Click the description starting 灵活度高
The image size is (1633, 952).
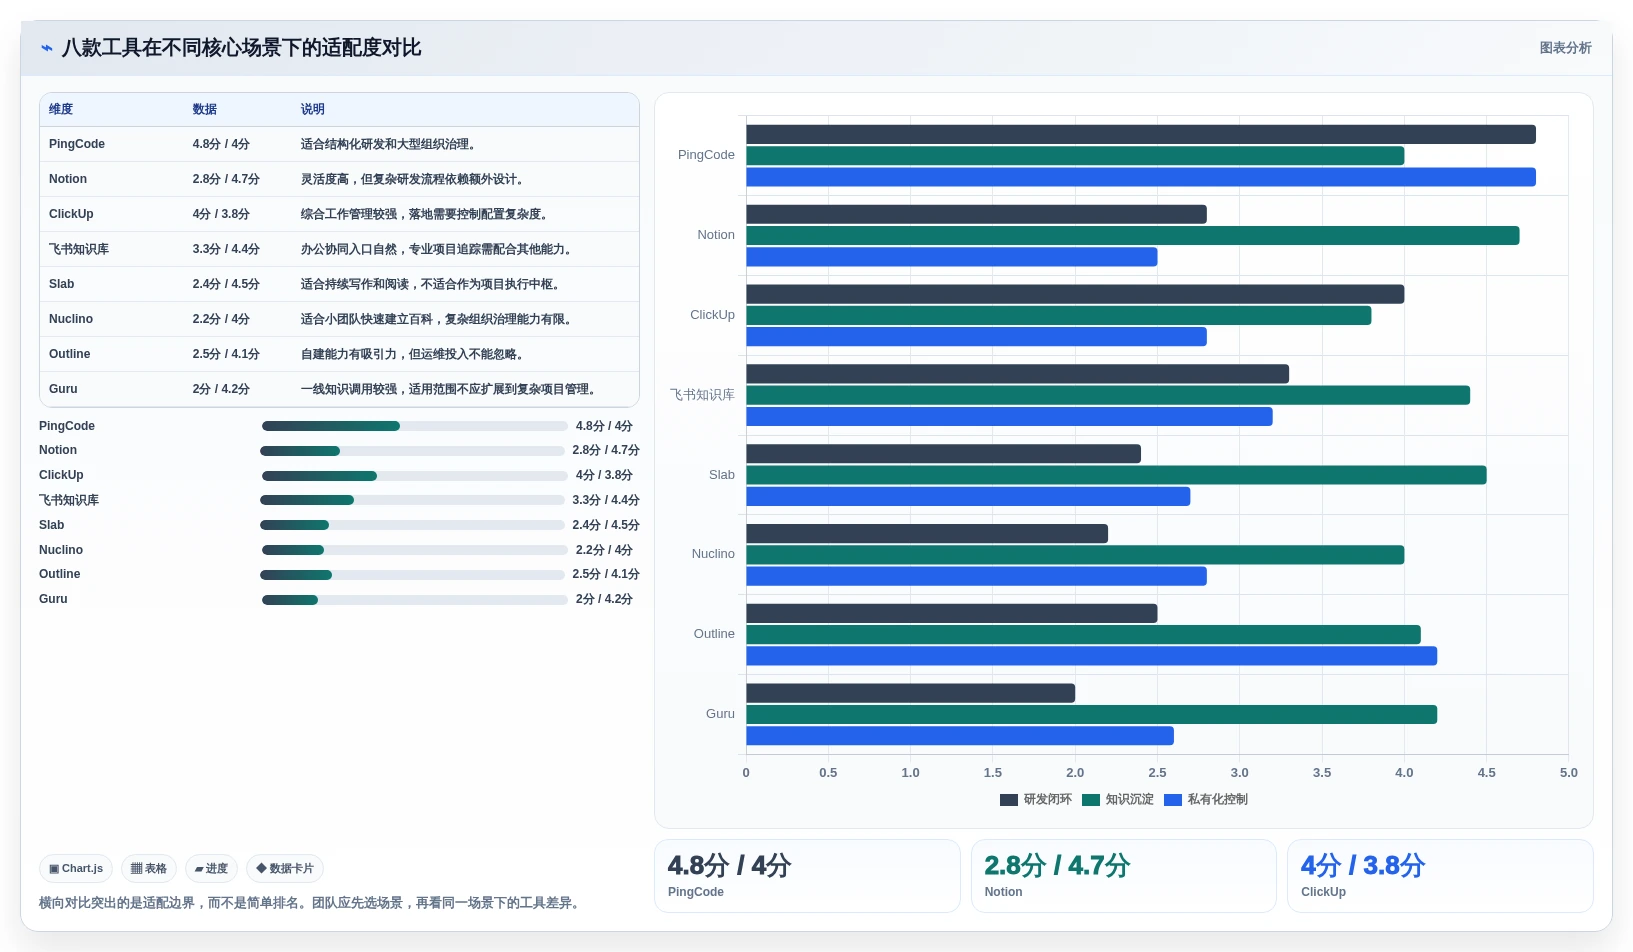coord(415,179)
